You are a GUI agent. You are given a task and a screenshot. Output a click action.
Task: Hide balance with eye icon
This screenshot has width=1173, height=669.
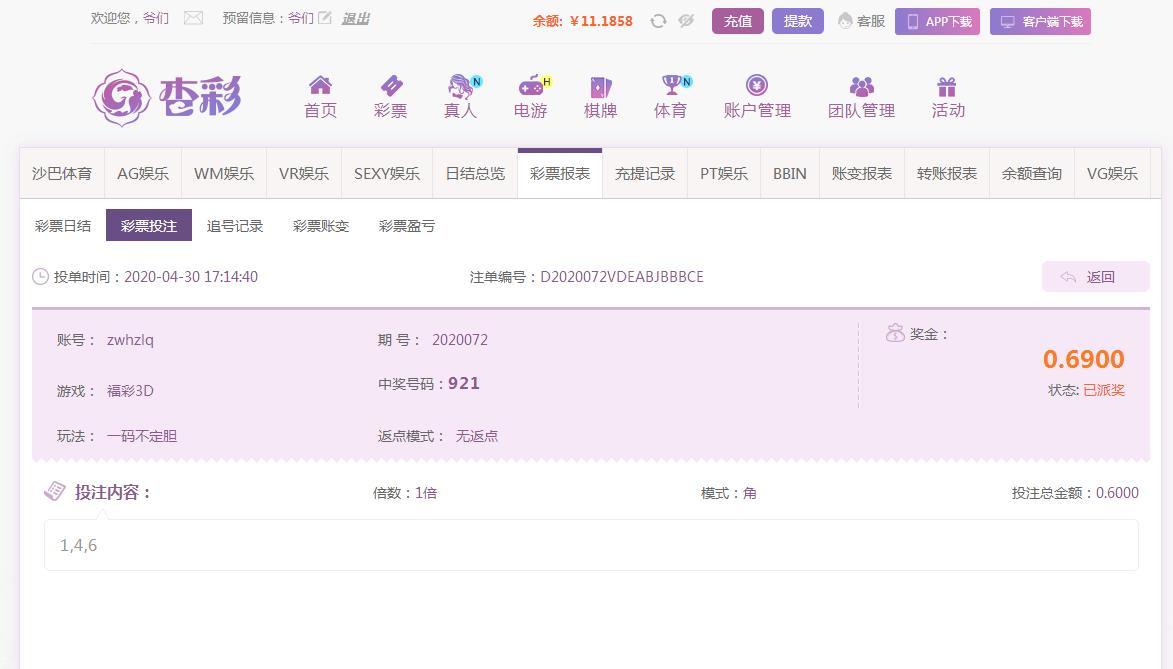pos(686,21)
